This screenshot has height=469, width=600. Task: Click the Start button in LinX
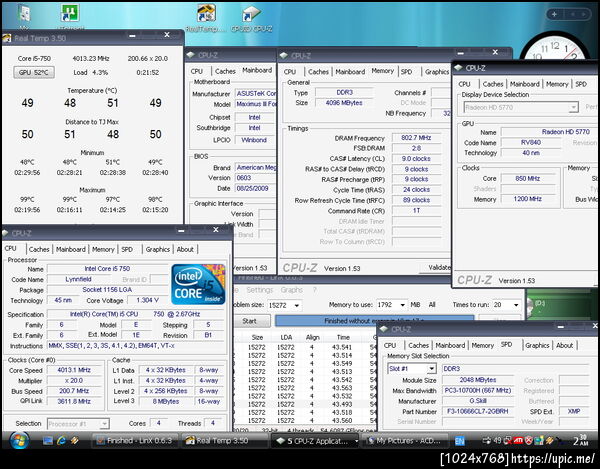(251, 321)
